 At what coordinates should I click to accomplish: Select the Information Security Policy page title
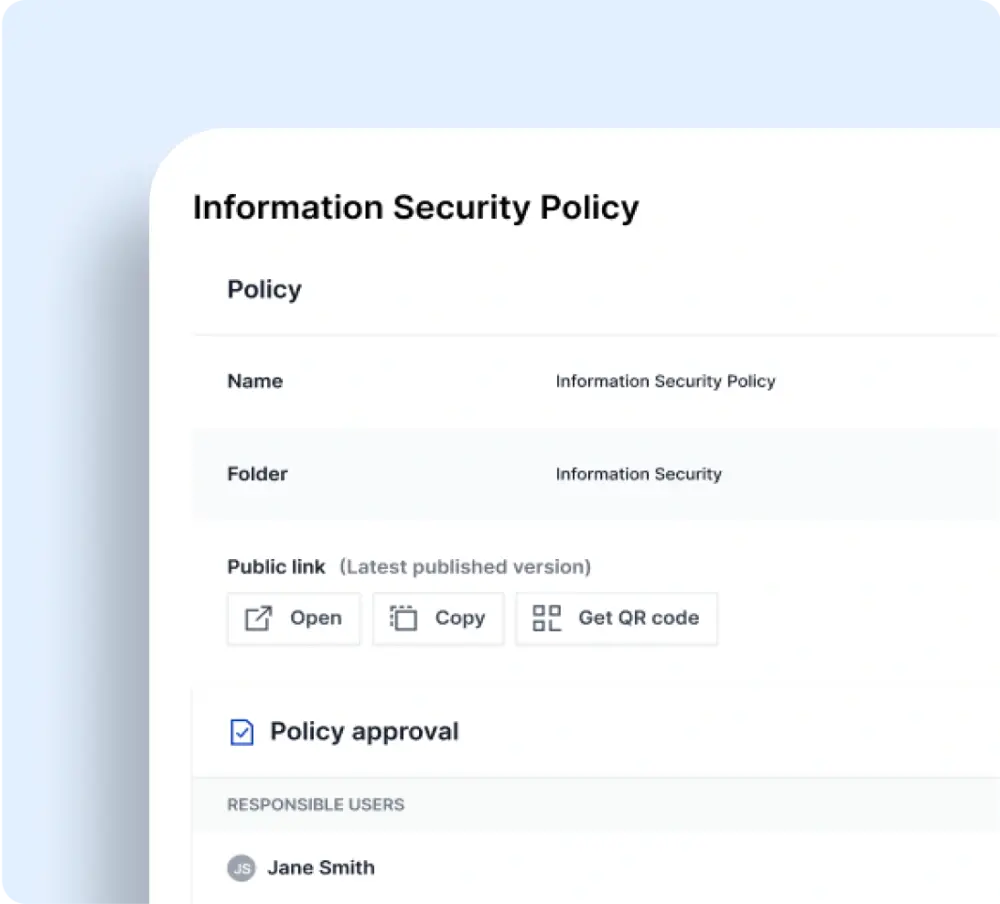(x=415, y=208)
